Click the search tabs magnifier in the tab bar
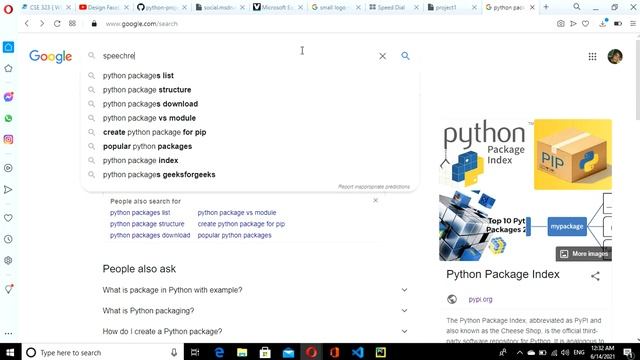The width and height of the screenshot is (640, 360). click(577, 7)
